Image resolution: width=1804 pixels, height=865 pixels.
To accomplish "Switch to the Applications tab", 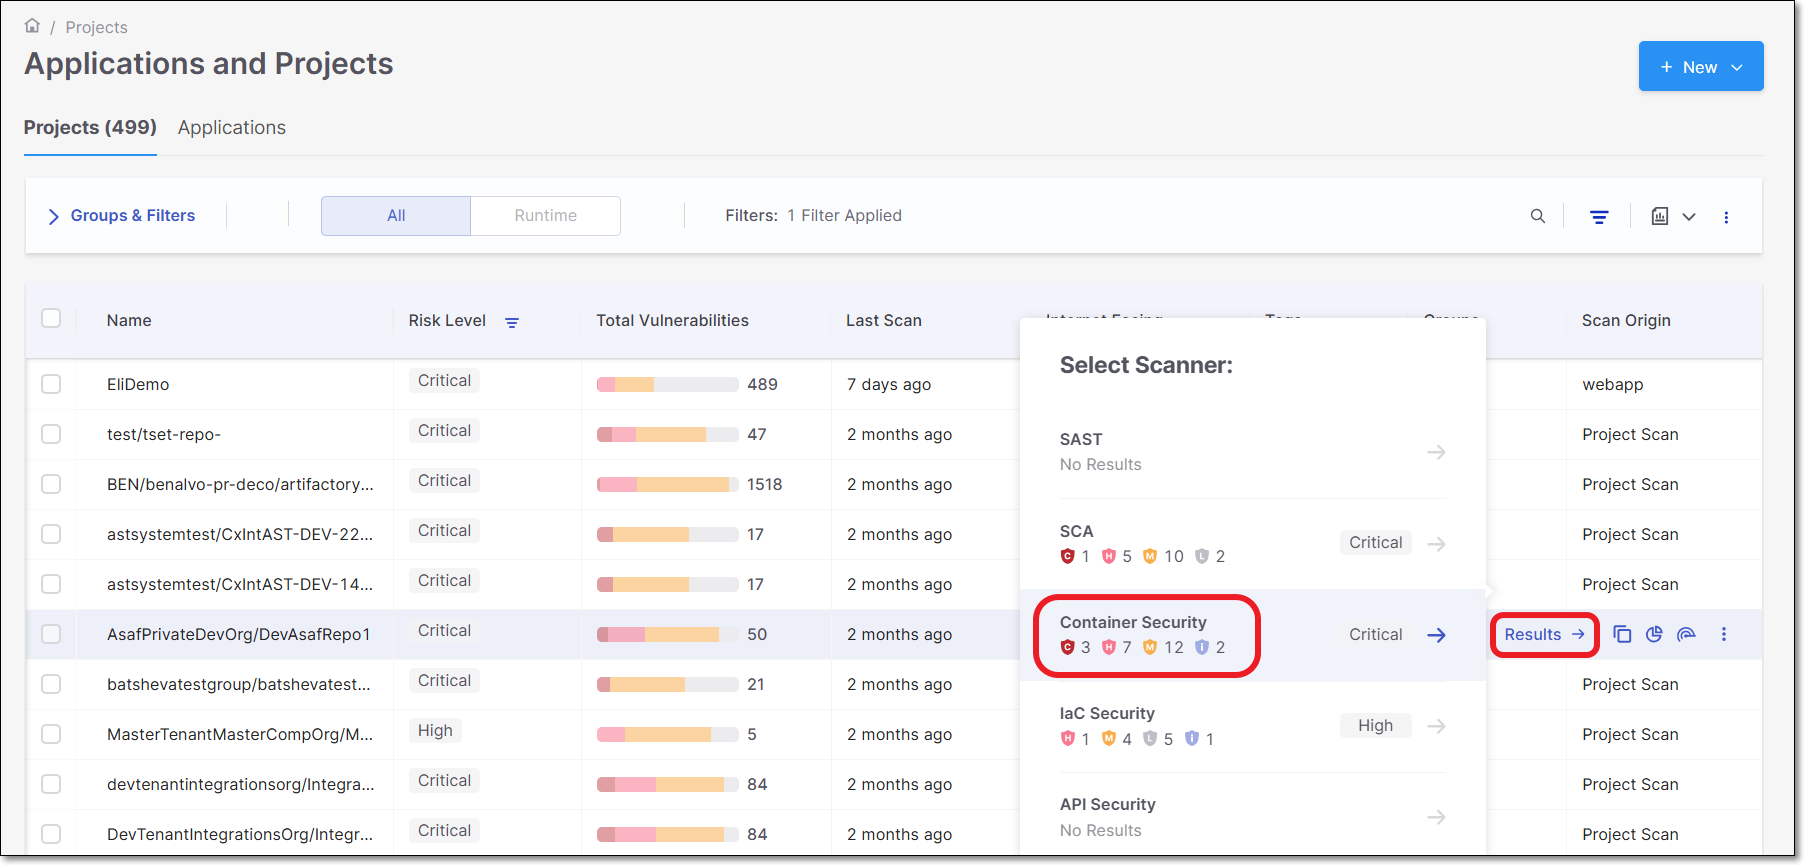I will 232,127.
